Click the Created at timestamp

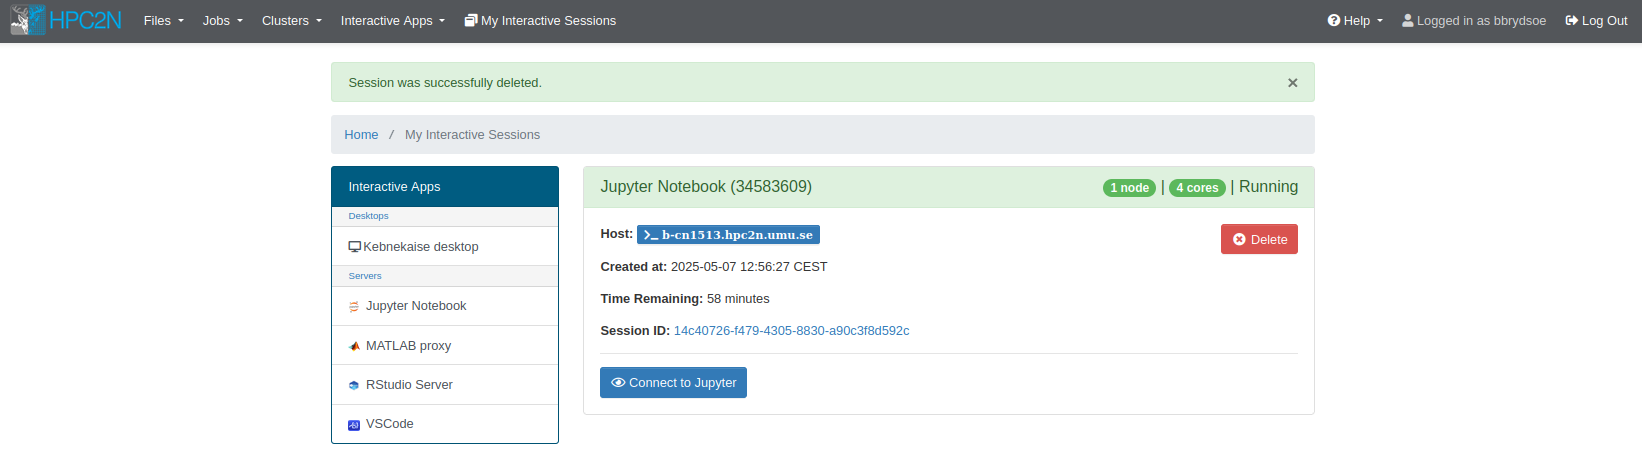pyautogui.click(x=749, y=267)
